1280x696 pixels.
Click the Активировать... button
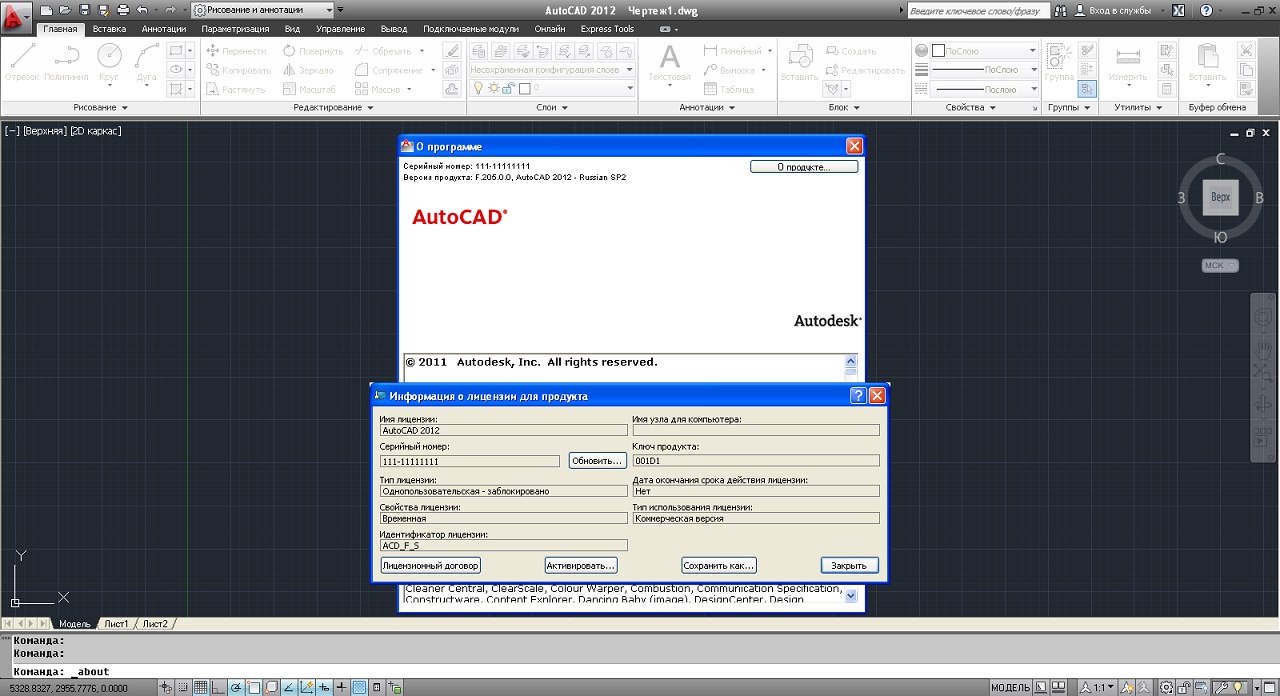581,565
